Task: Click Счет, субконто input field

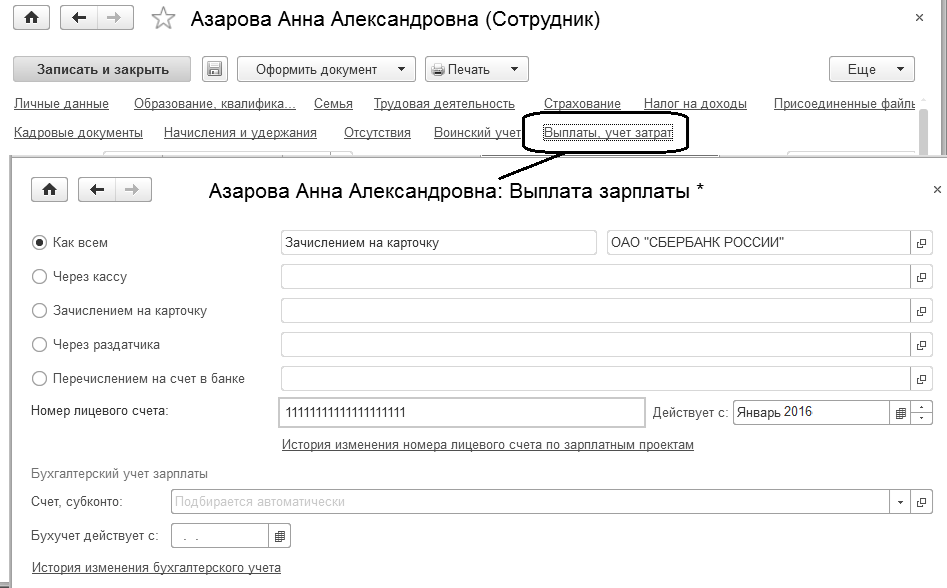Action: 530,502
